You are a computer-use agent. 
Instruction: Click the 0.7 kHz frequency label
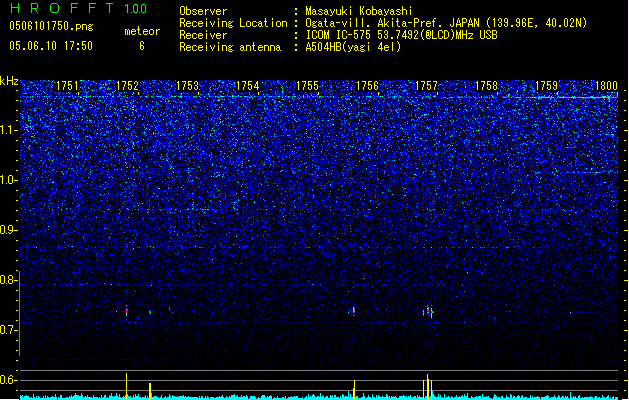click(8, 330)
